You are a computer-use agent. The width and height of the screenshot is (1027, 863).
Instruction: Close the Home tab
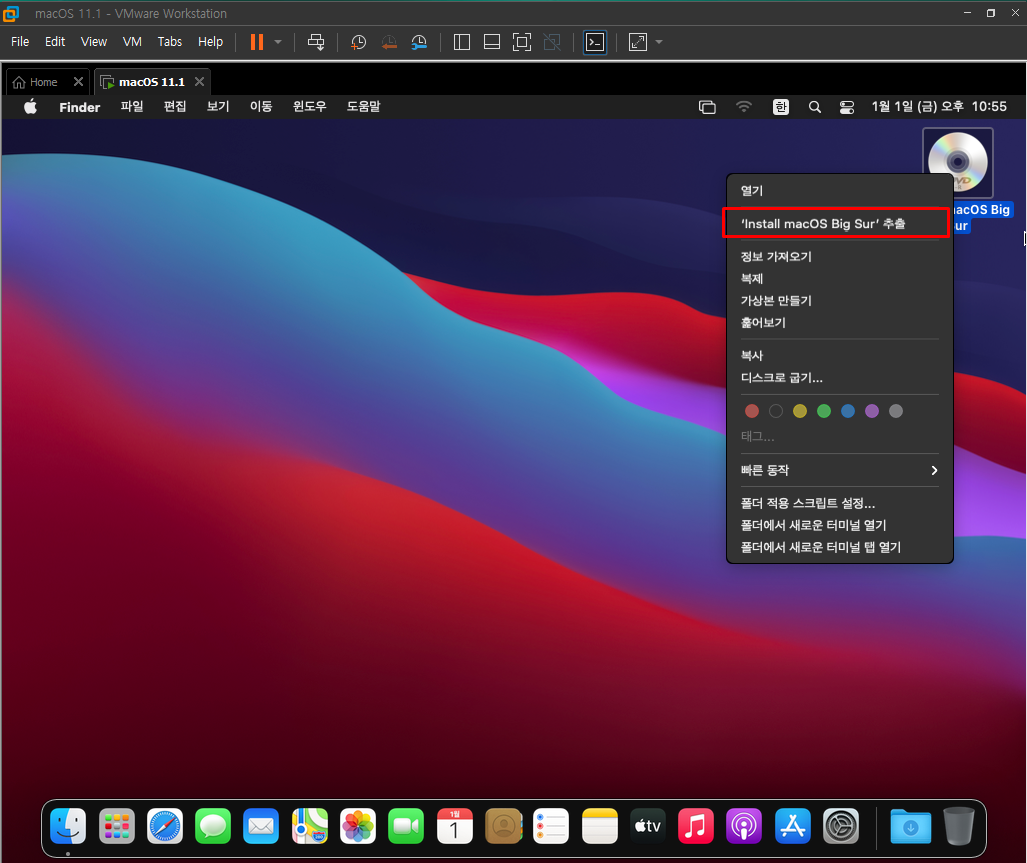point(78,81)
